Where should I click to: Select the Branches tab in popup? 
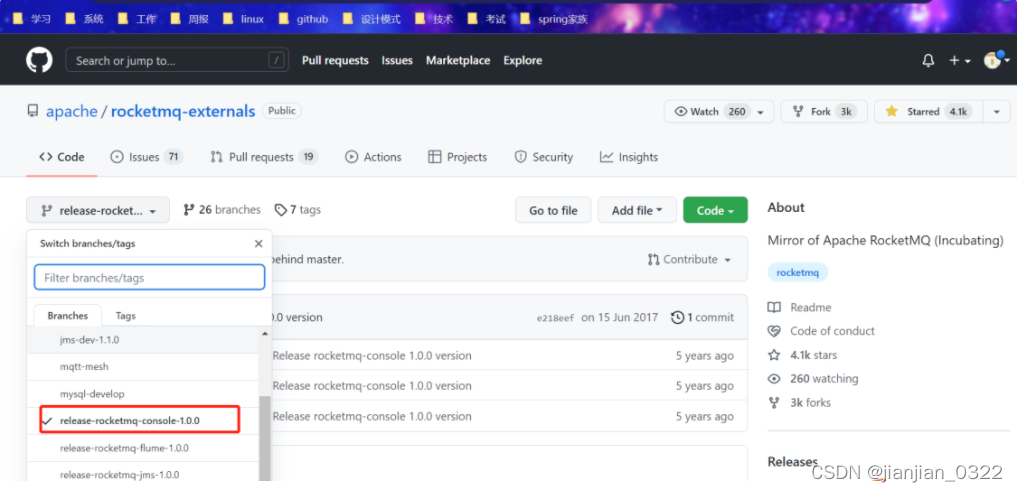(67, 316)
